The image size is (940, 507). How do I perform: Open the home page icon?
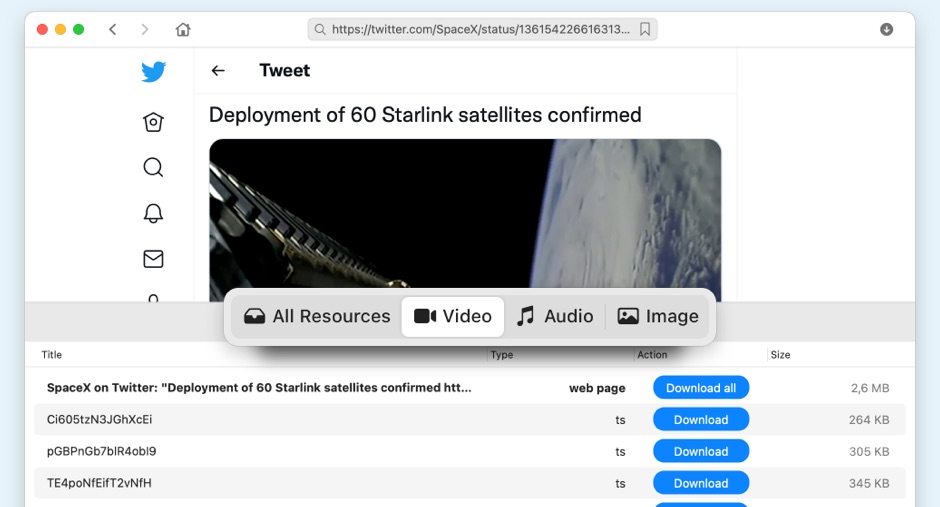tap(183, 29)
